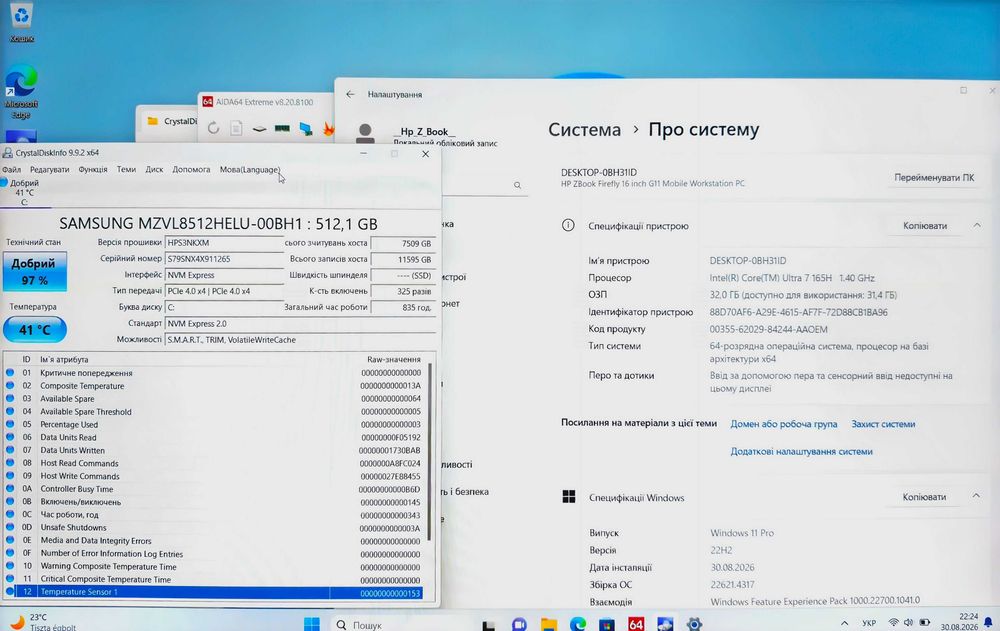This screenshot has width=1000, height=631.
Task: Collapse the Специфікації пристрою section chevron
Action: [x=976, y=225]
